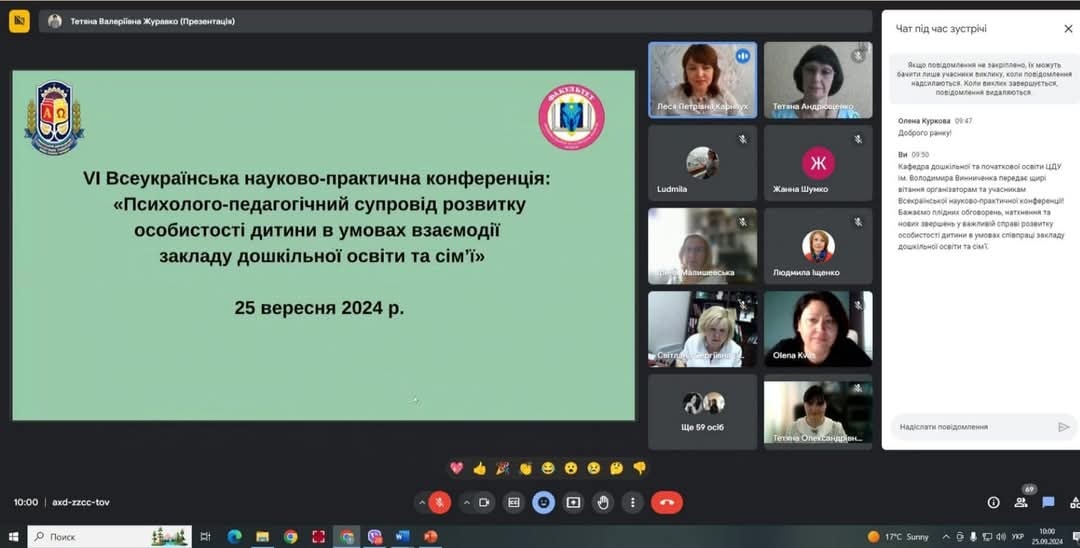Send the chat message arrow
Image resolution: width=1080 pixels, height=548 pixels.
(x=1063, y=427)
